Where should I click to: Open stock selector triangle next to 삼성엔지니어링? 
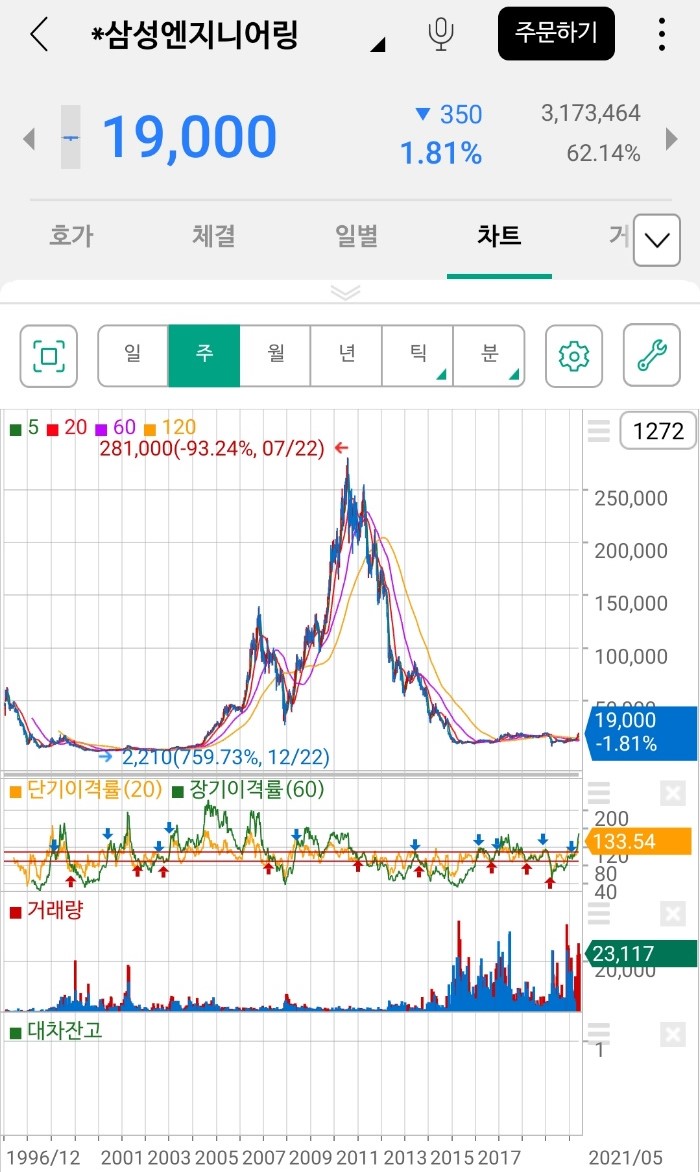[378, 45]
